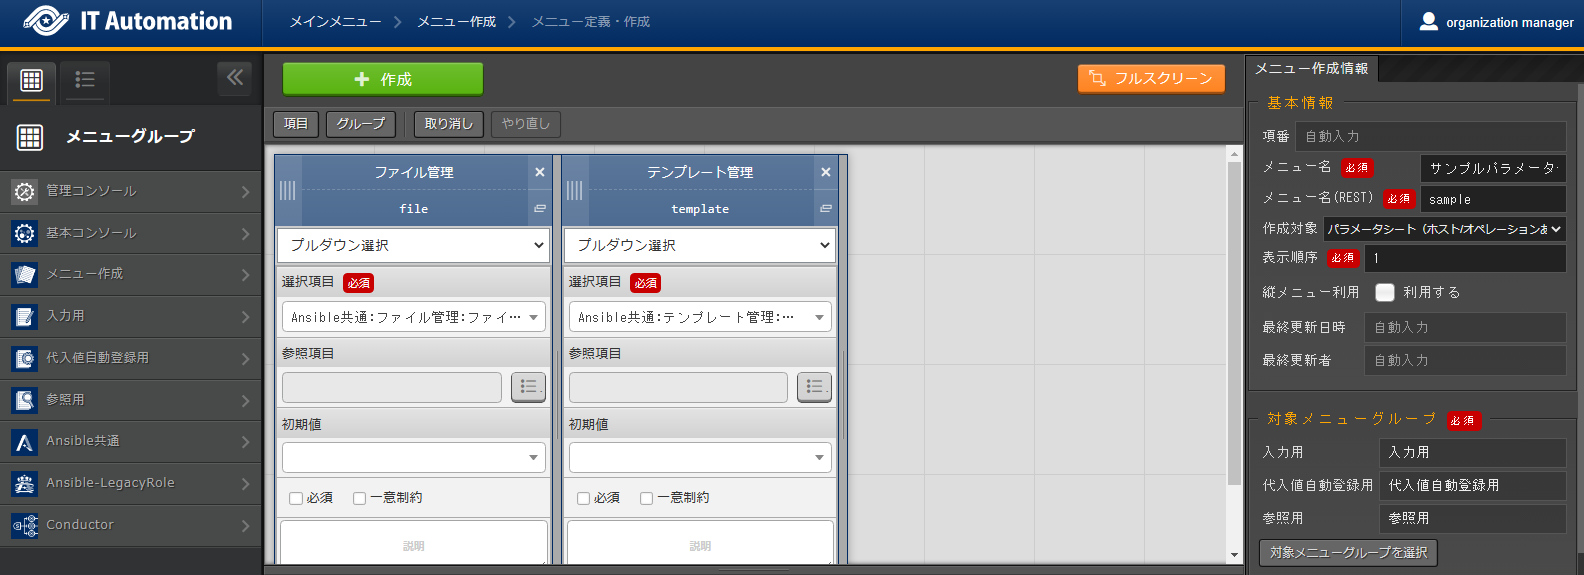The height and width of the screenshot is (575, 1584).
Task: Click the テンプレート管理 column copy icon
Action: [826, 208]
